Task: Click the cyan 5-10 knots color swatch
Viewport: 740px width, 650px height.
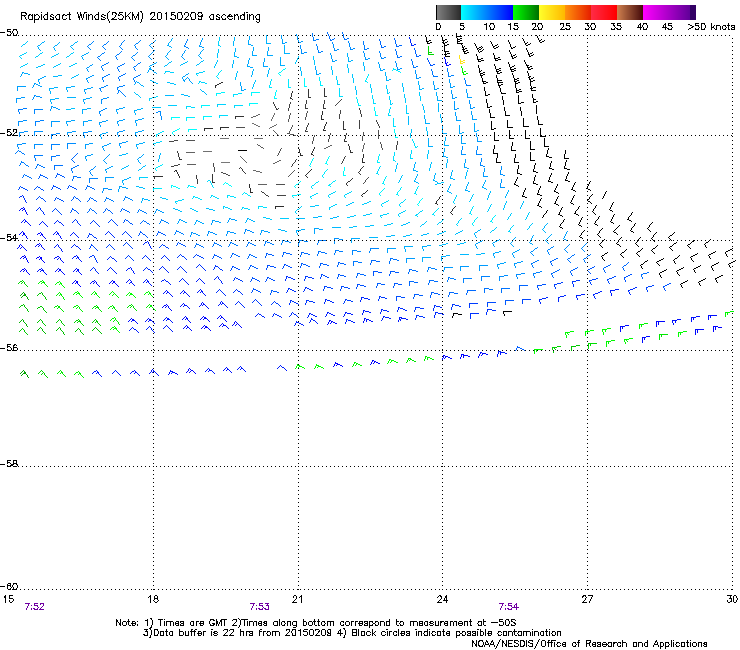Action: (474, 12)
